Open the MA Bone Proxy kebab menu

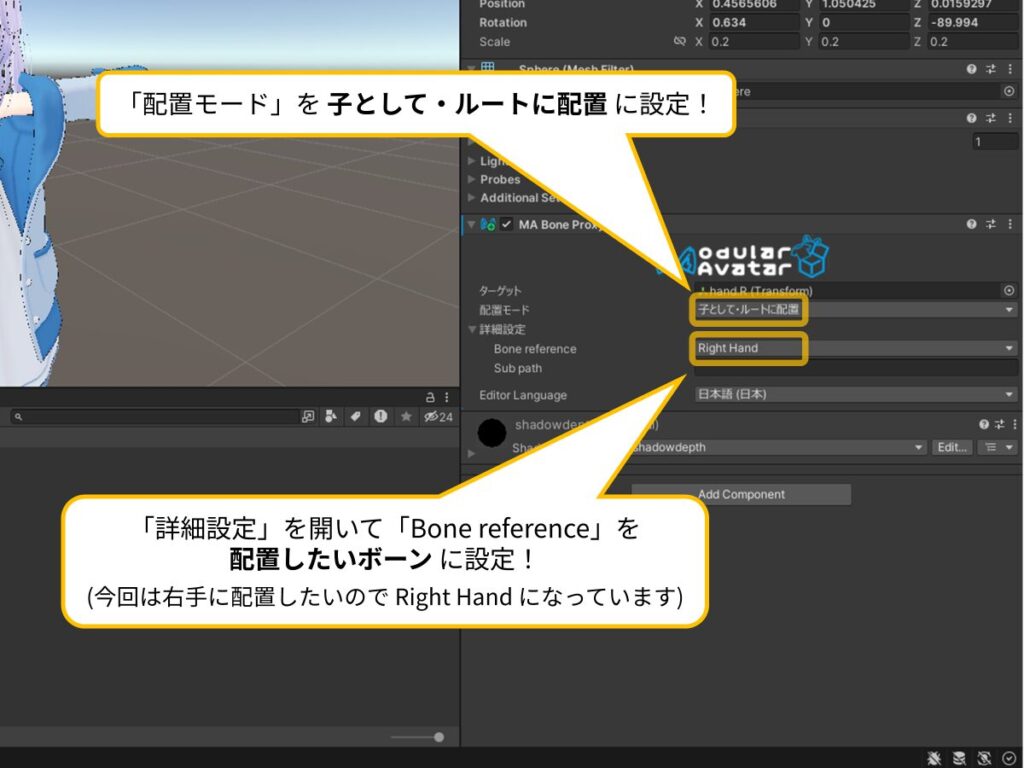coord(1009,225)
